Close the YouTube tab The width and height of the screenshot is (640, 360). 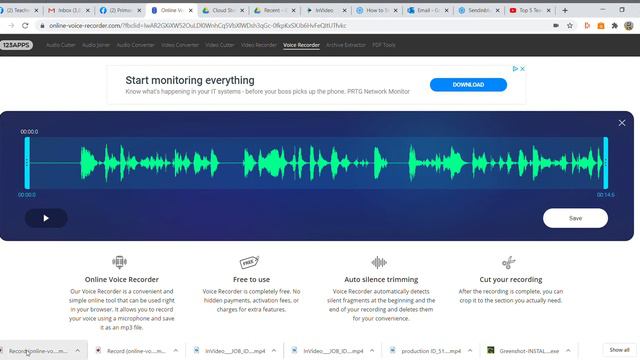(549, 10)
